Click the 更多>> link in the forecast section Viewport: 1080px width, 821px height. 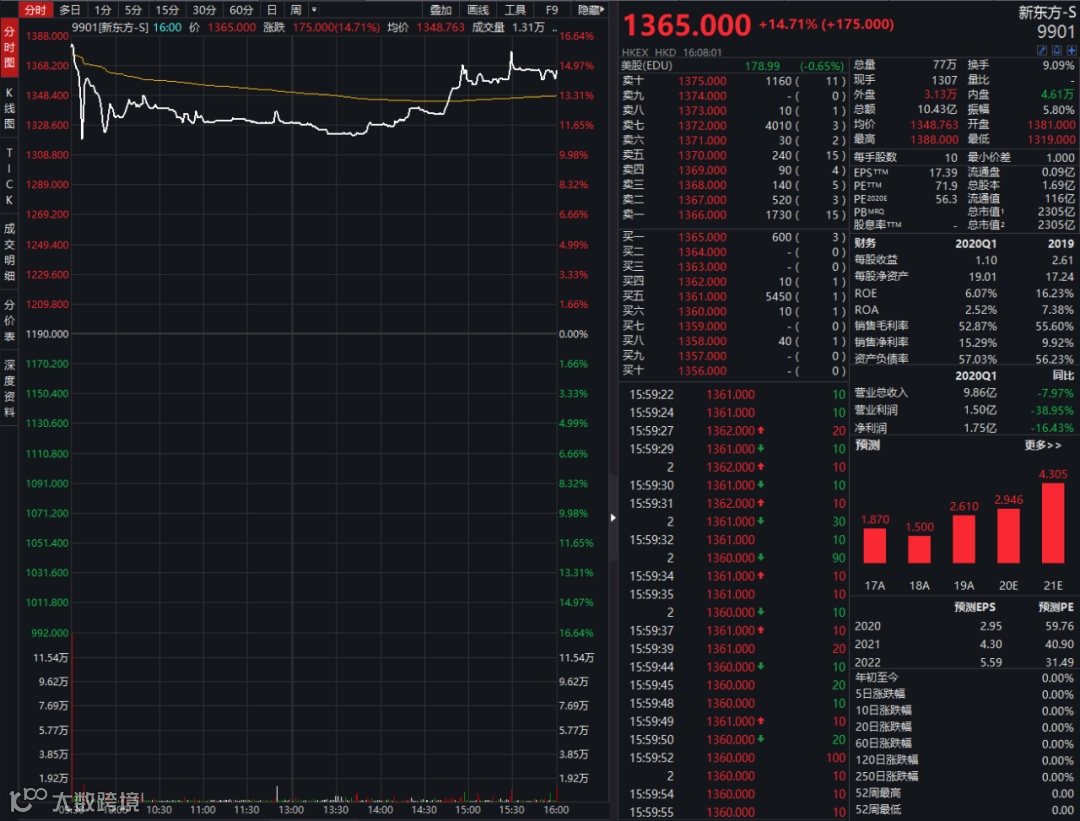point(1043,445)
